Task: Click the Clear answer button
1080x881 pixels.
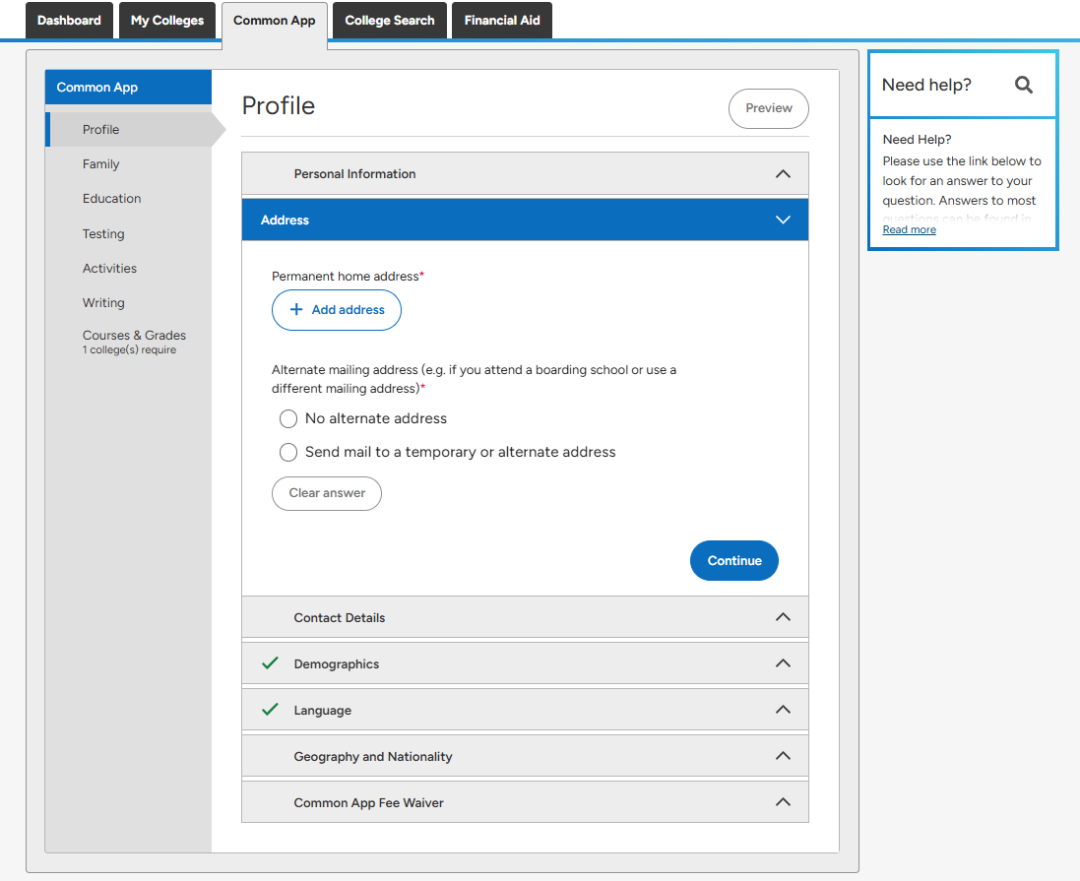Action: 326,493
